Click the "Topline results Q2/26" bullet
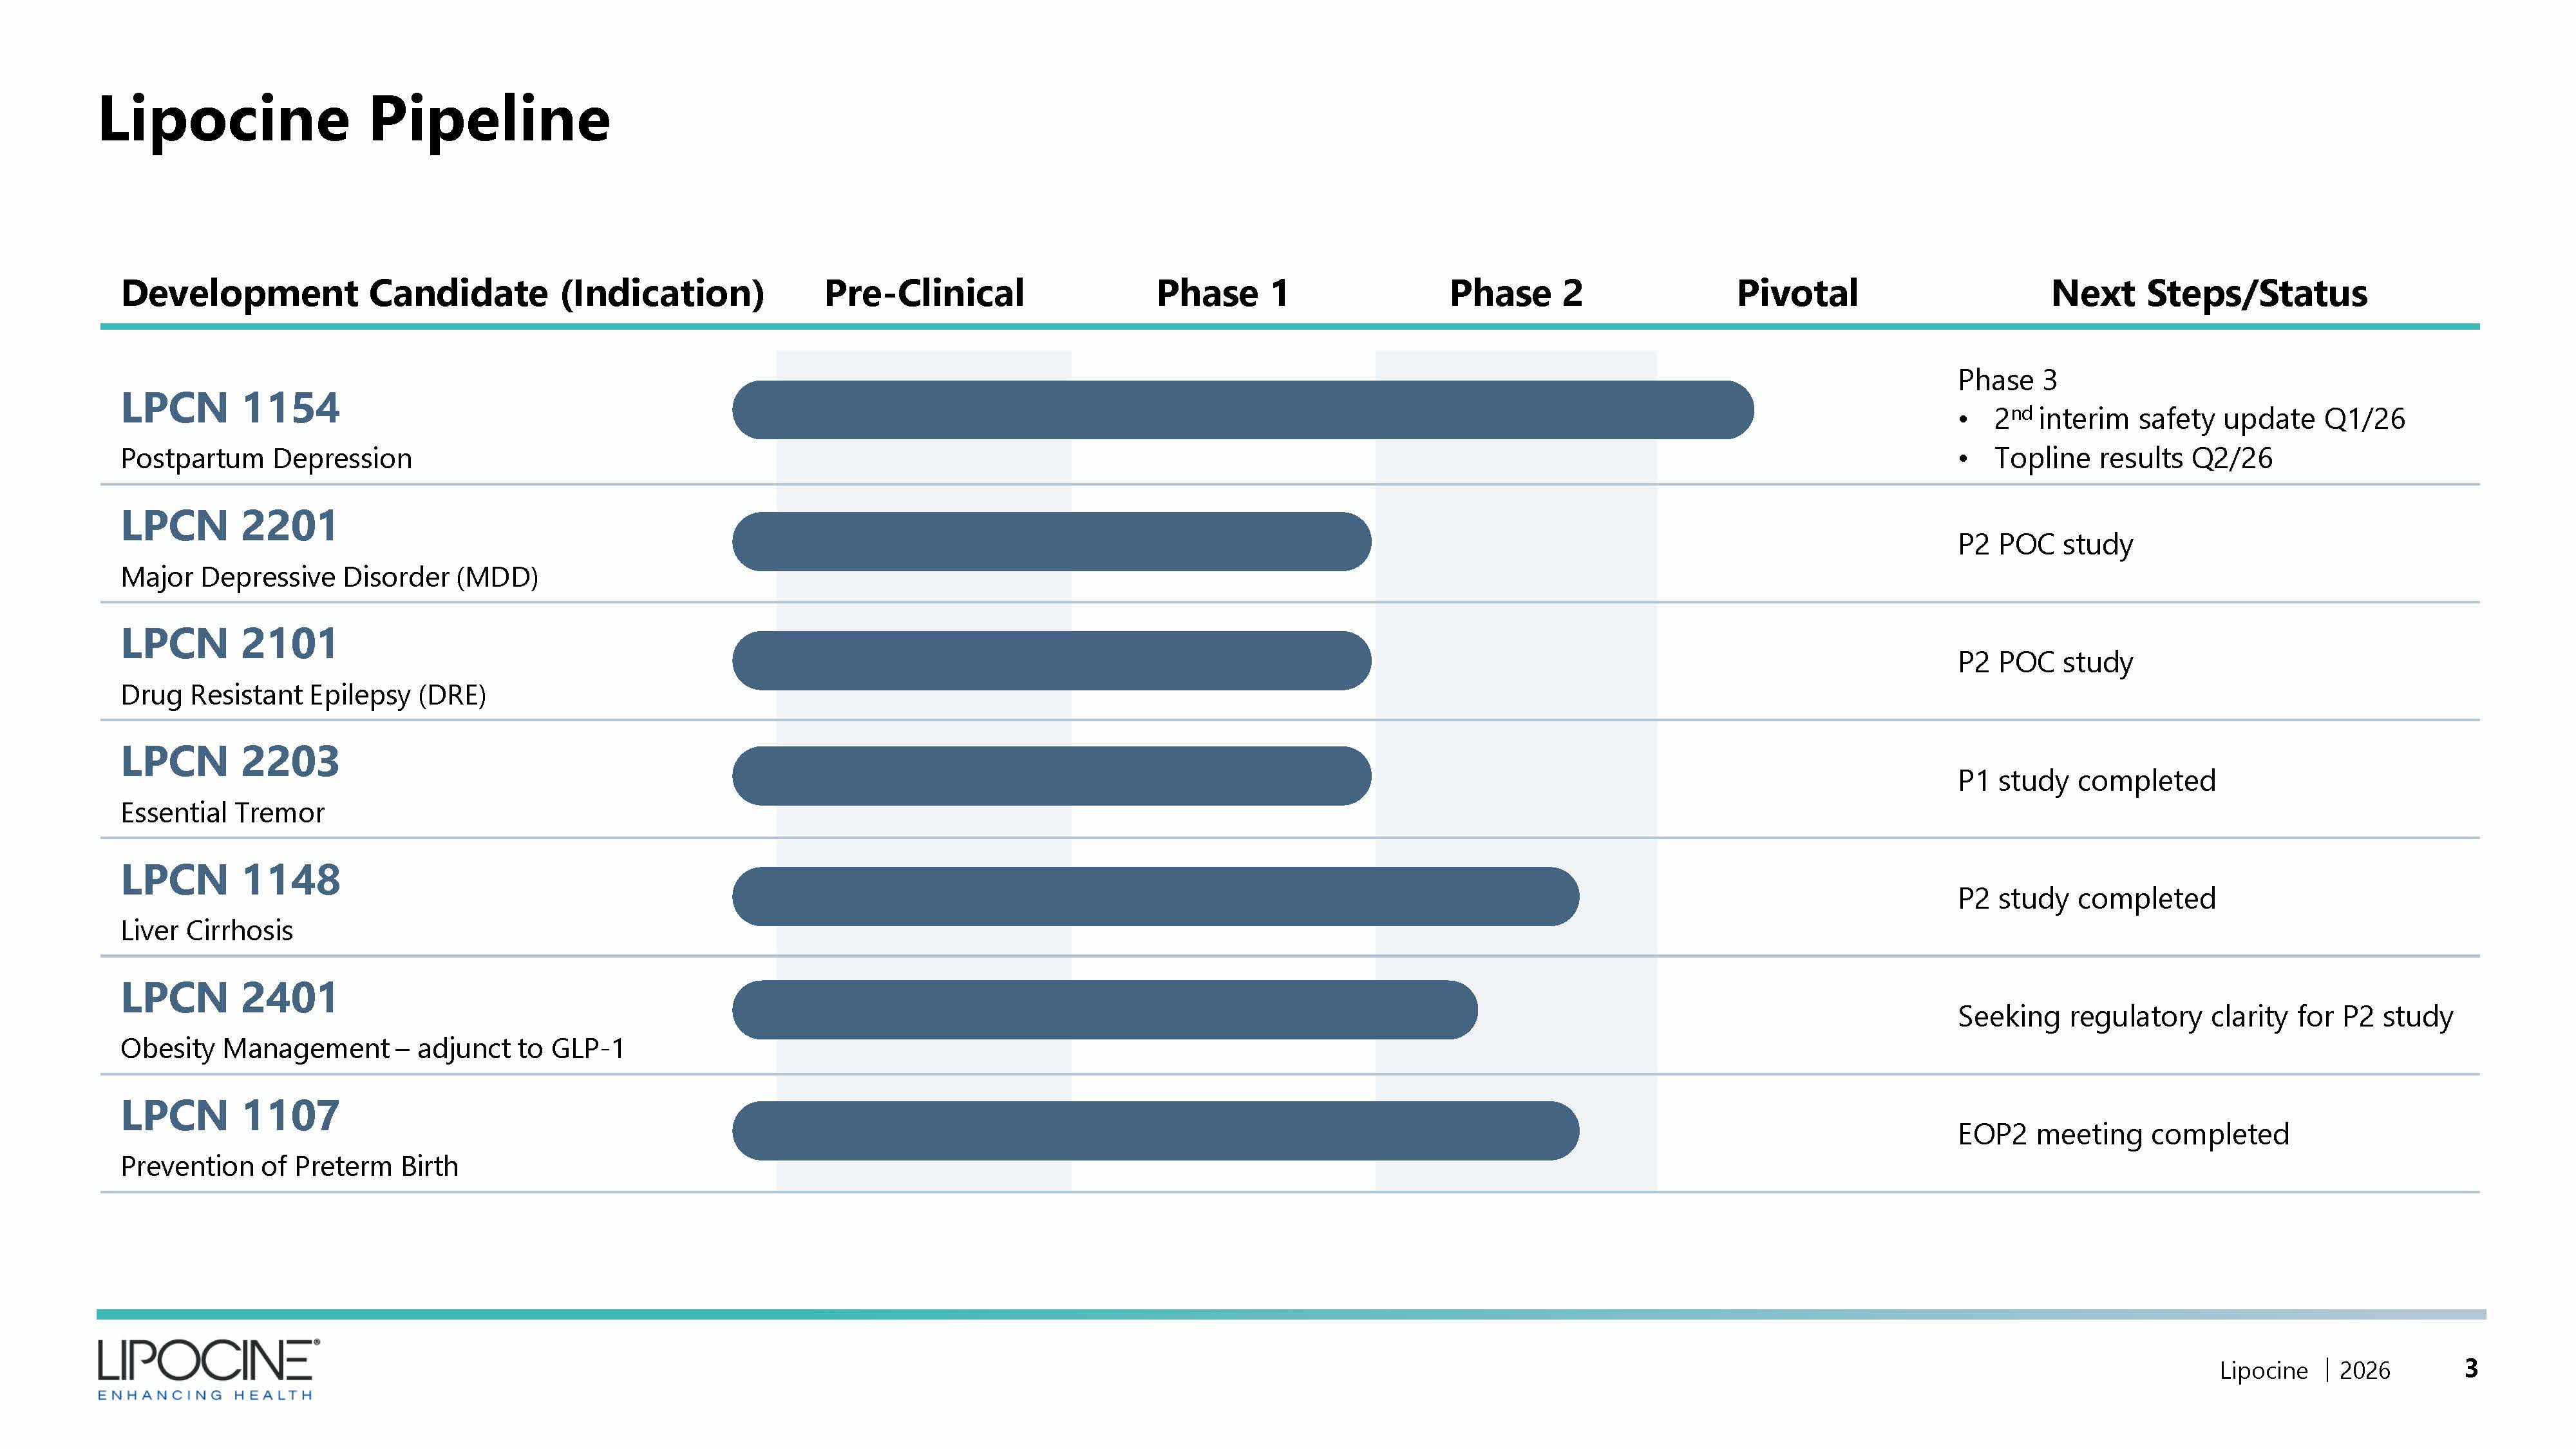The height and width of the screenshot is (1449, 2576). 2132,458
